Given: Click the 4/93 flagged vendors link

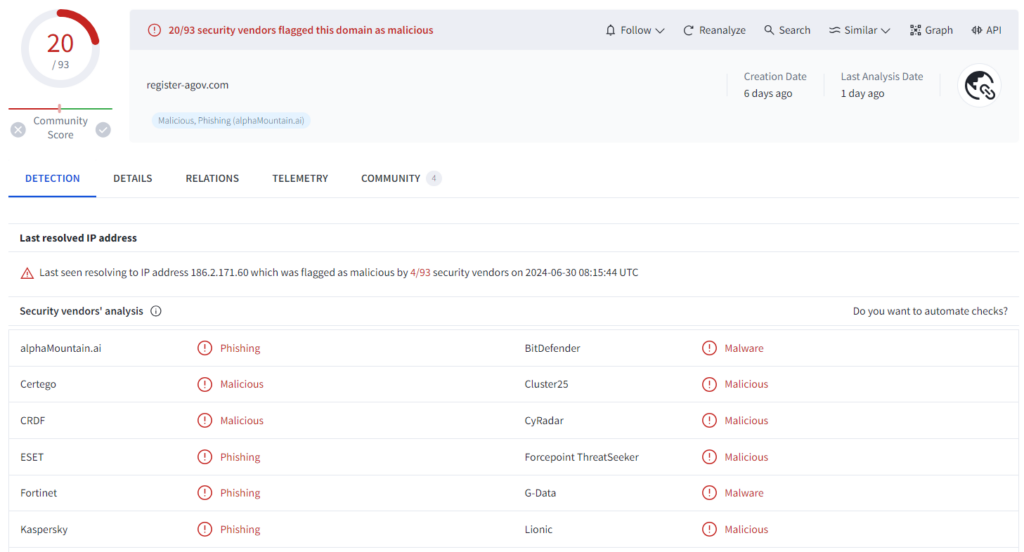Looking at the screenshot, I should (x=421, y=272).
